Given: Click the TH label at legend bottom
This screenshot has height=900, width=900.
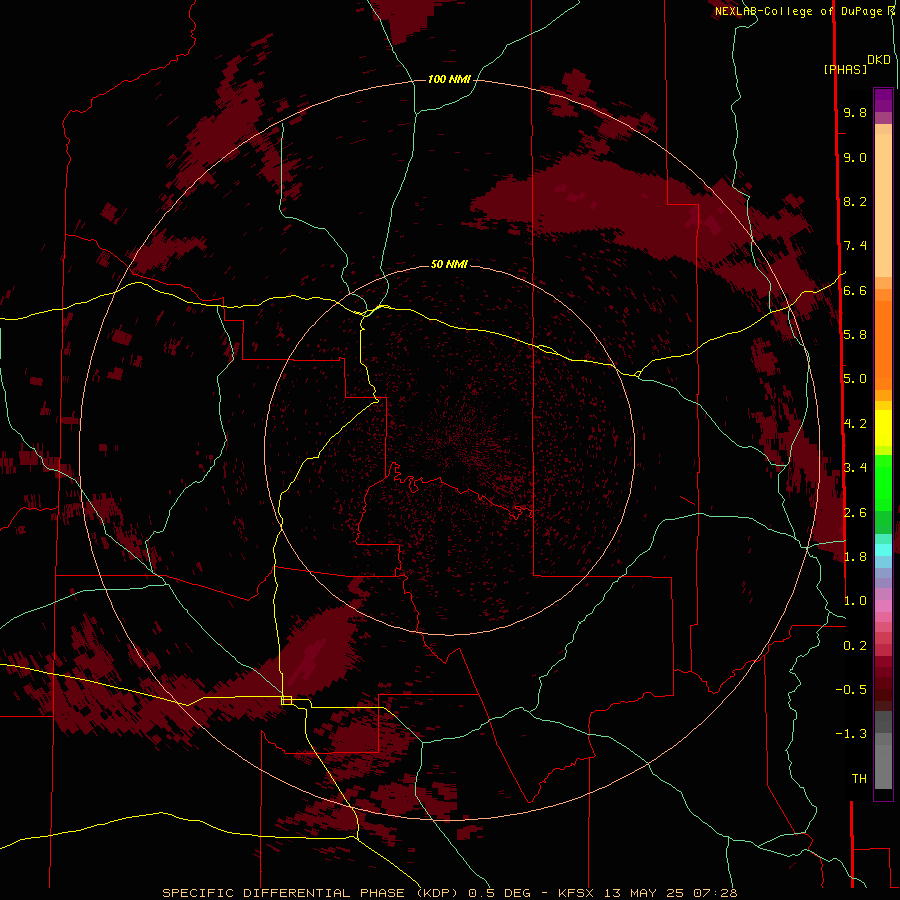Looking at the screenshot, I should click(x=859, y=779).
